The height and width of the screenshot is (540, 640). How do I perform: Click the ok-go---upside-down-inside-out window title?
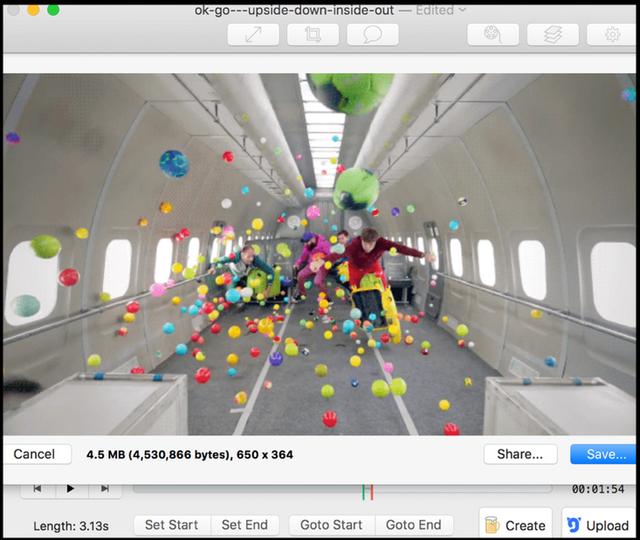point(294,10)
